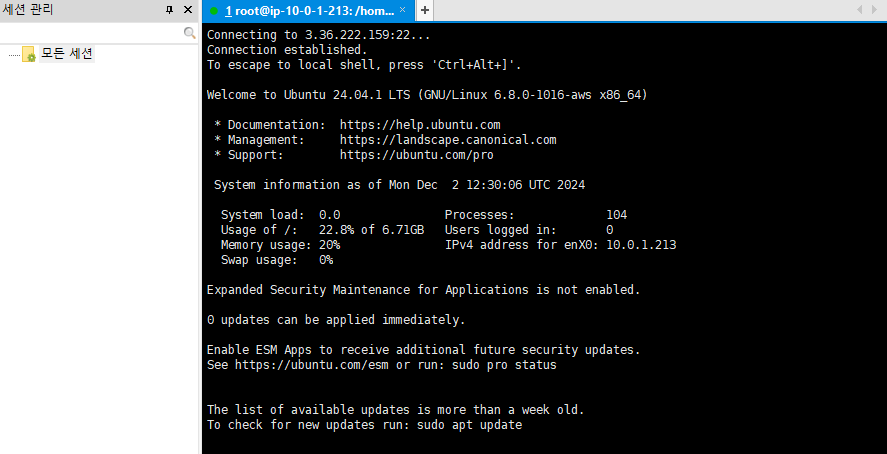This screenshot has width=887, height=454.
Task: Pin the session manager panel
Action: click(169, 10)
